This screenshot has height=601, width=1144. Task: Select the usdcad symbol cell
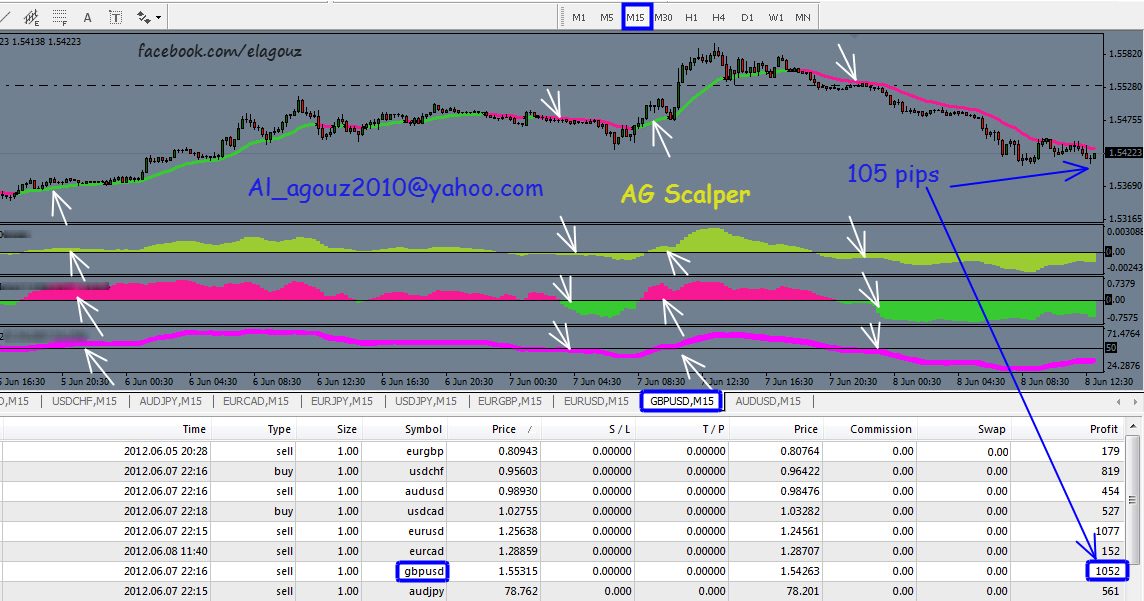[x=425, y=511]
